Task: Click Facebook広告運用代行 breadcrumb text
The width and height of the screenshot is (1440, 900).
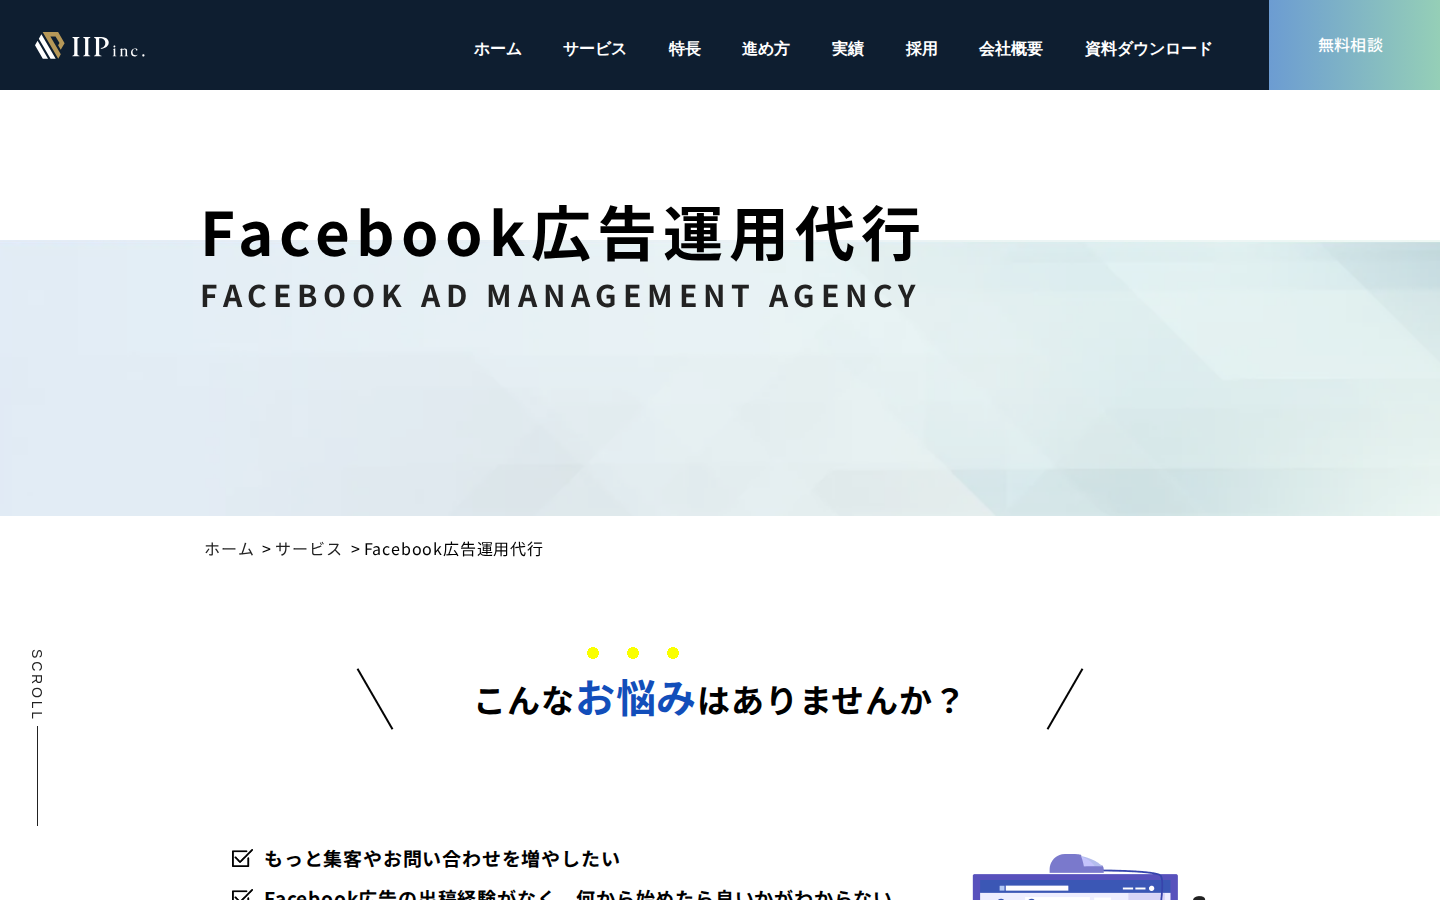Action: [453, 549]
